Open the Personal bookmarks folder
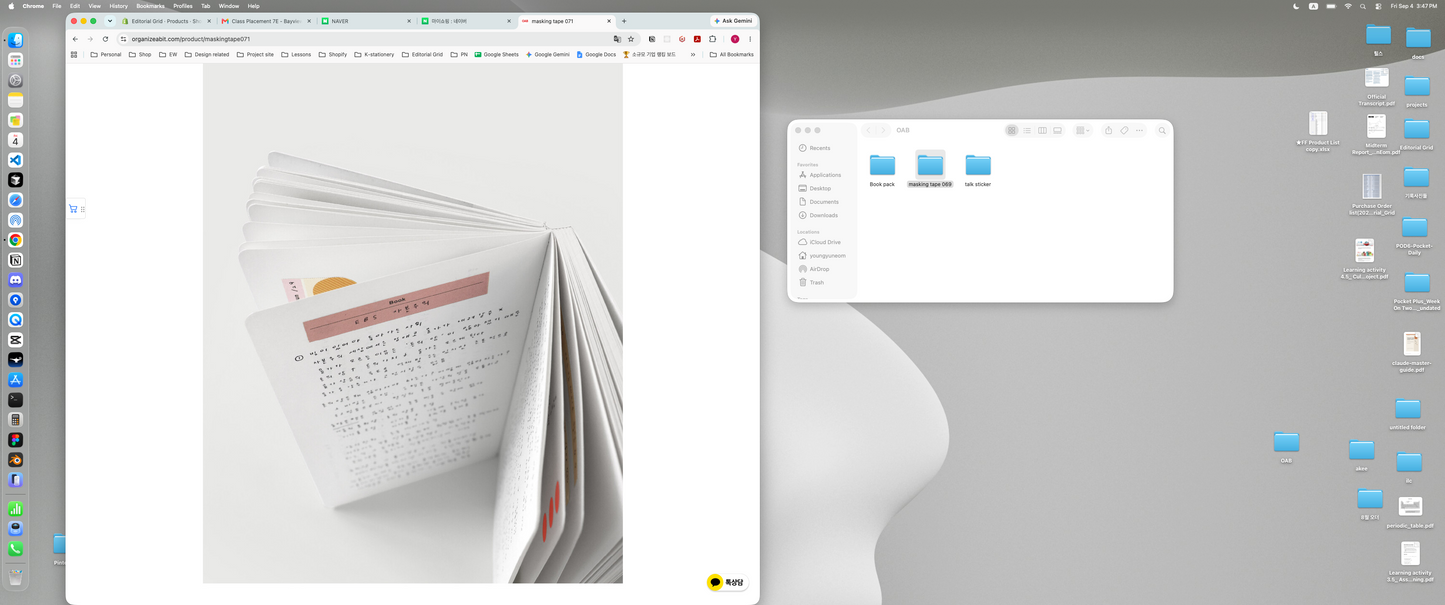This screenshot has height=605, width=1445. point(106,54)
